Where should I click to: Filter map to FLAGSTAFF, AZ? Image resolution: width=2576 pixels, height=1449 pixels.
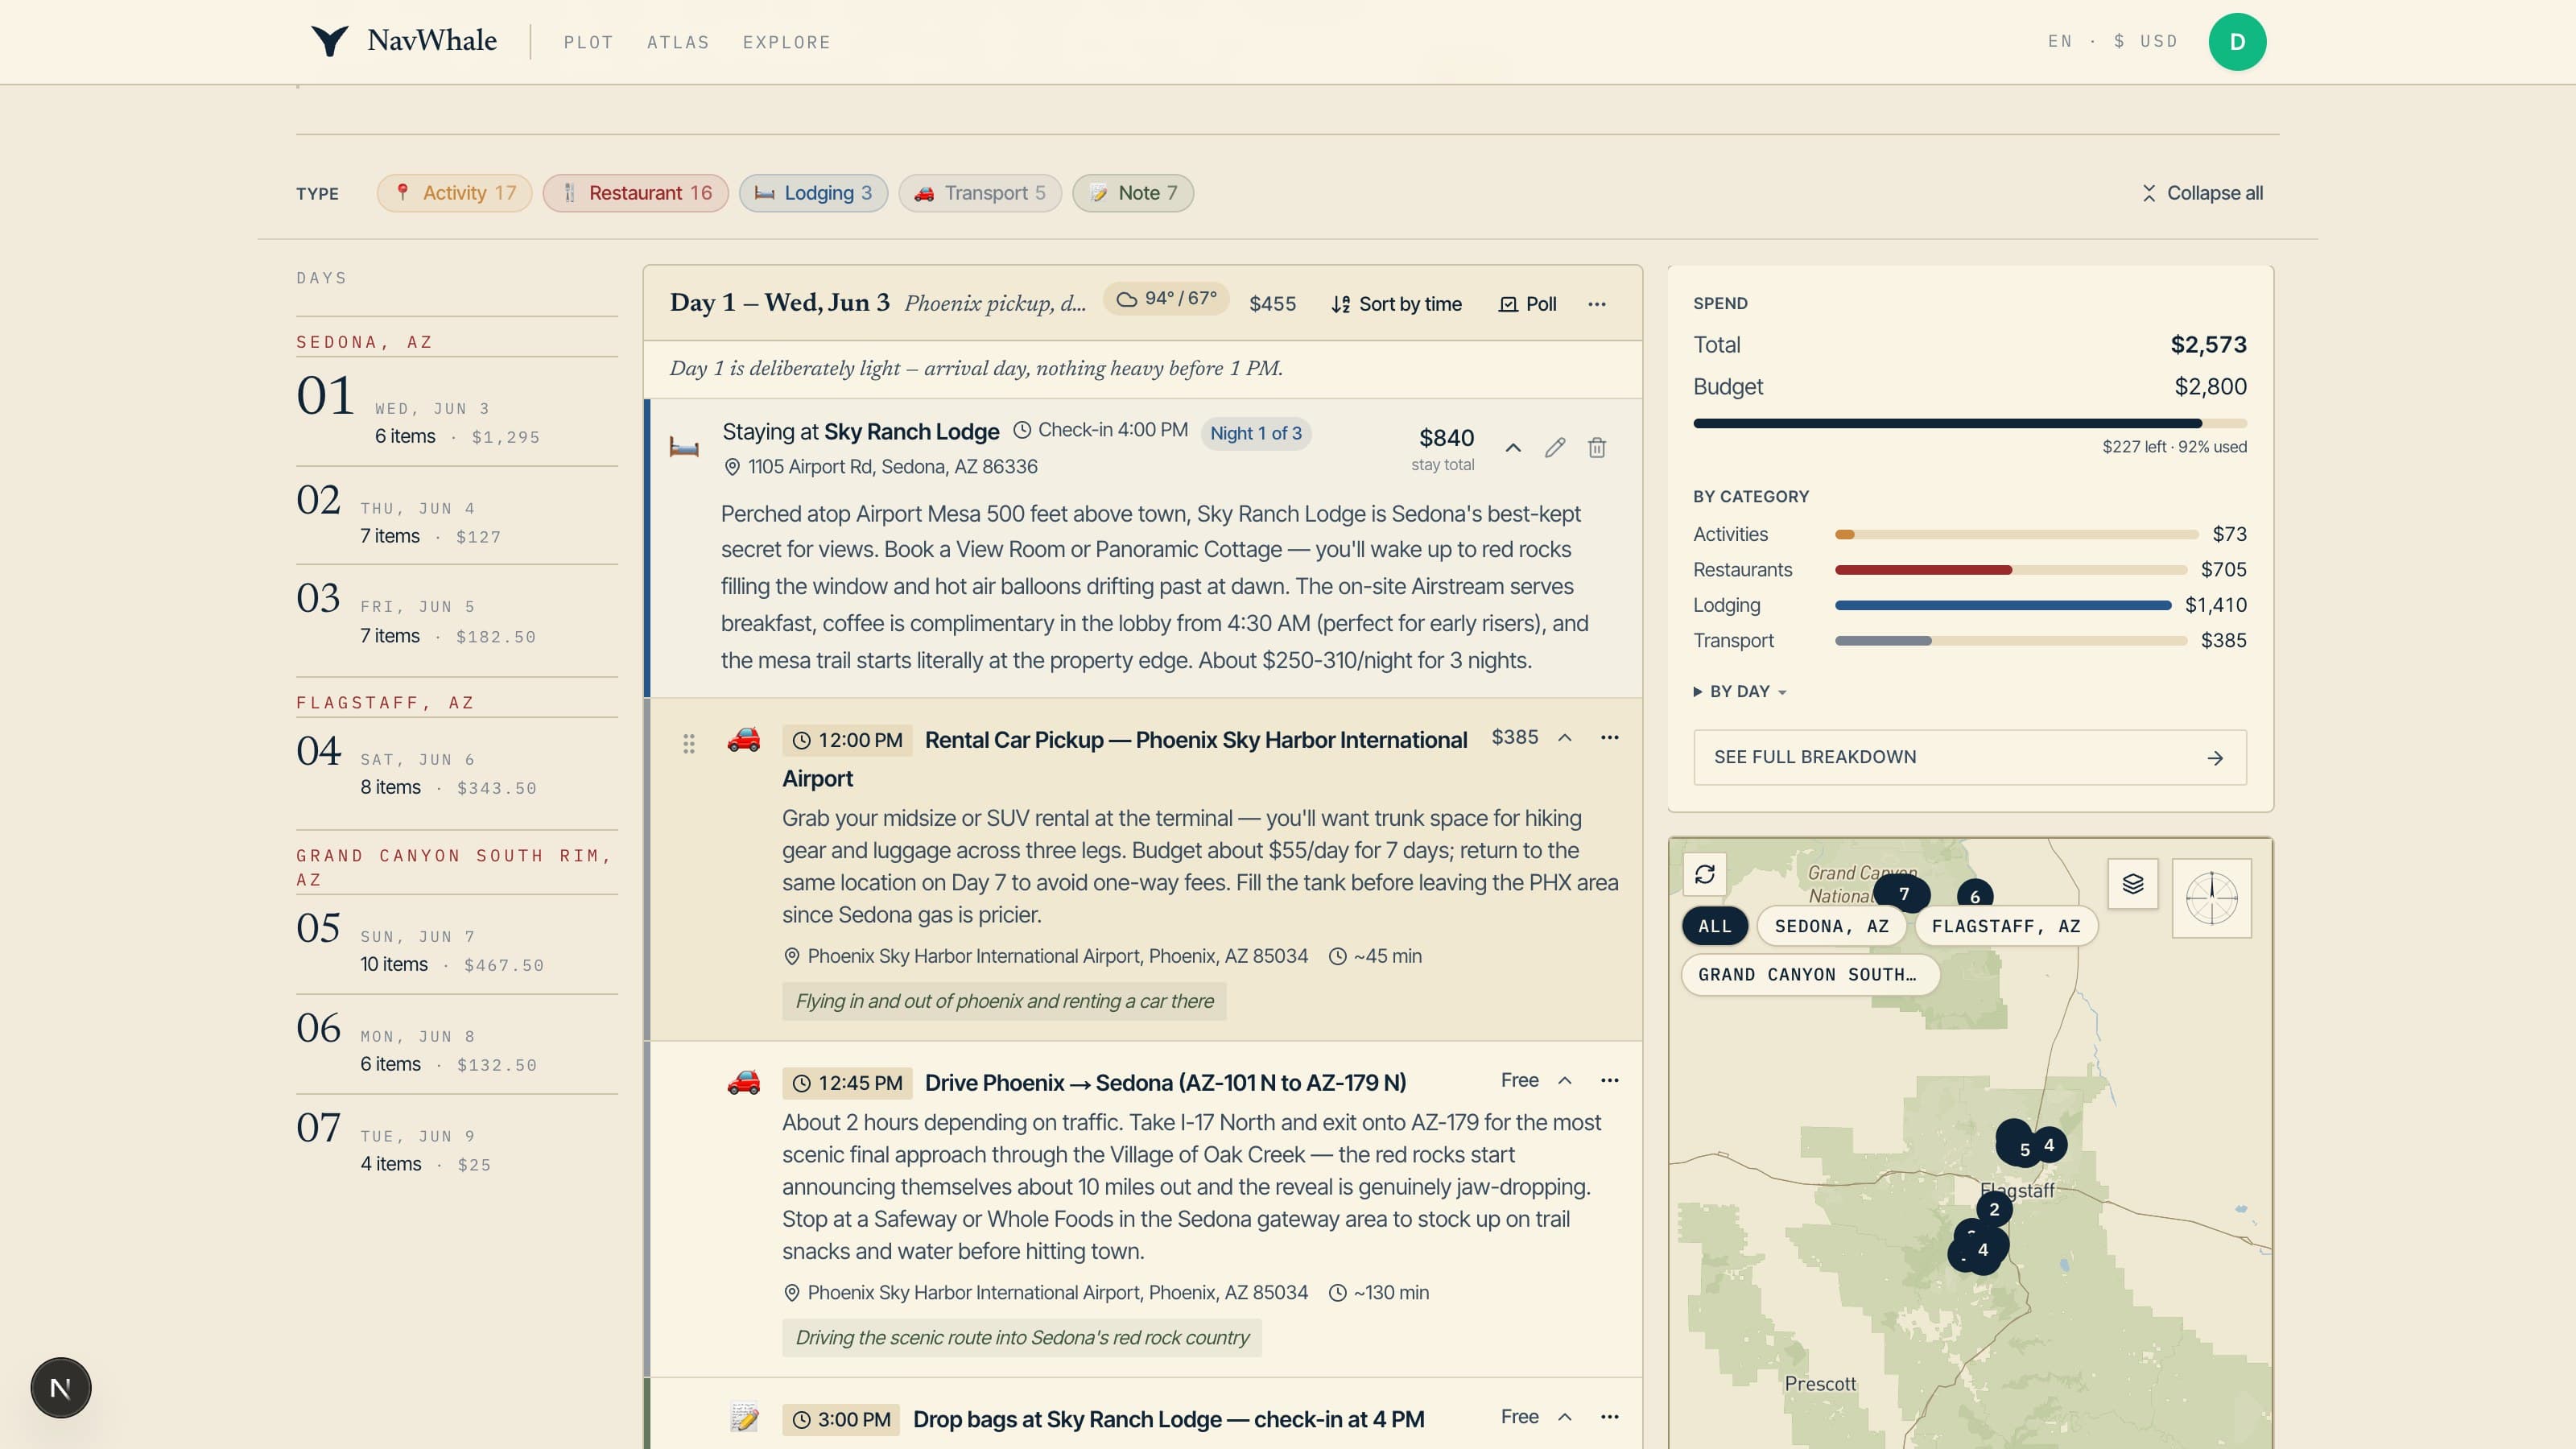(x=2006, y=926)
